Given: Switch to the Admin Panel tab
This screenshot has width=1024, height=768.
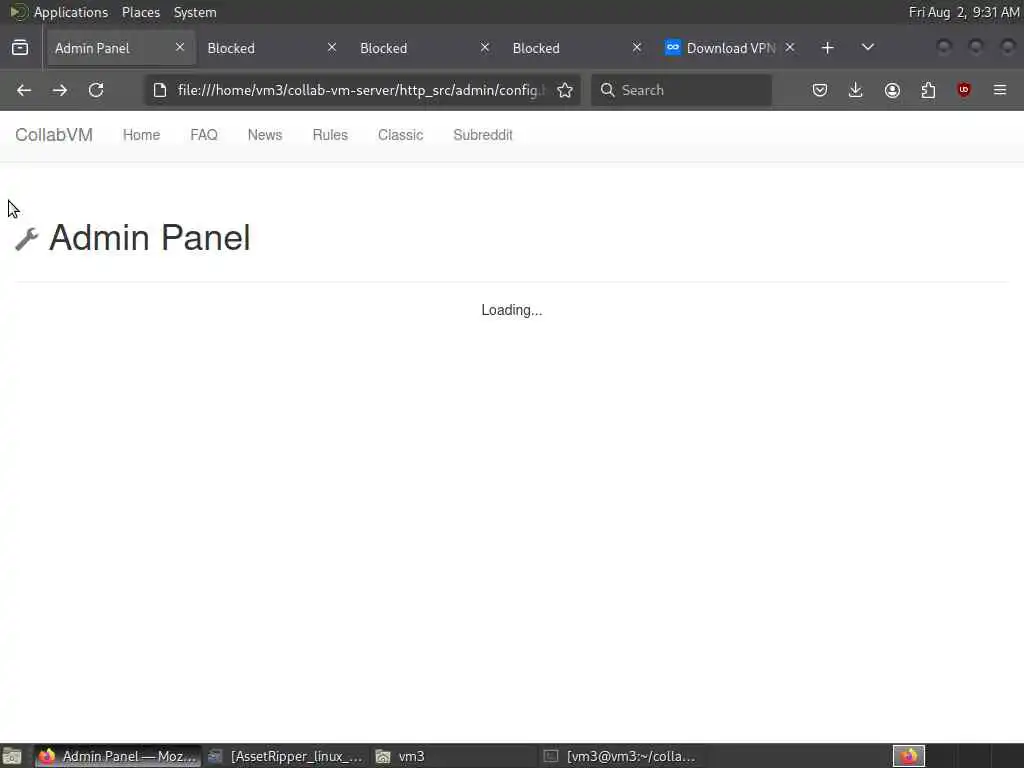Looking at the screenshot, I should click(x=120, y=48).
